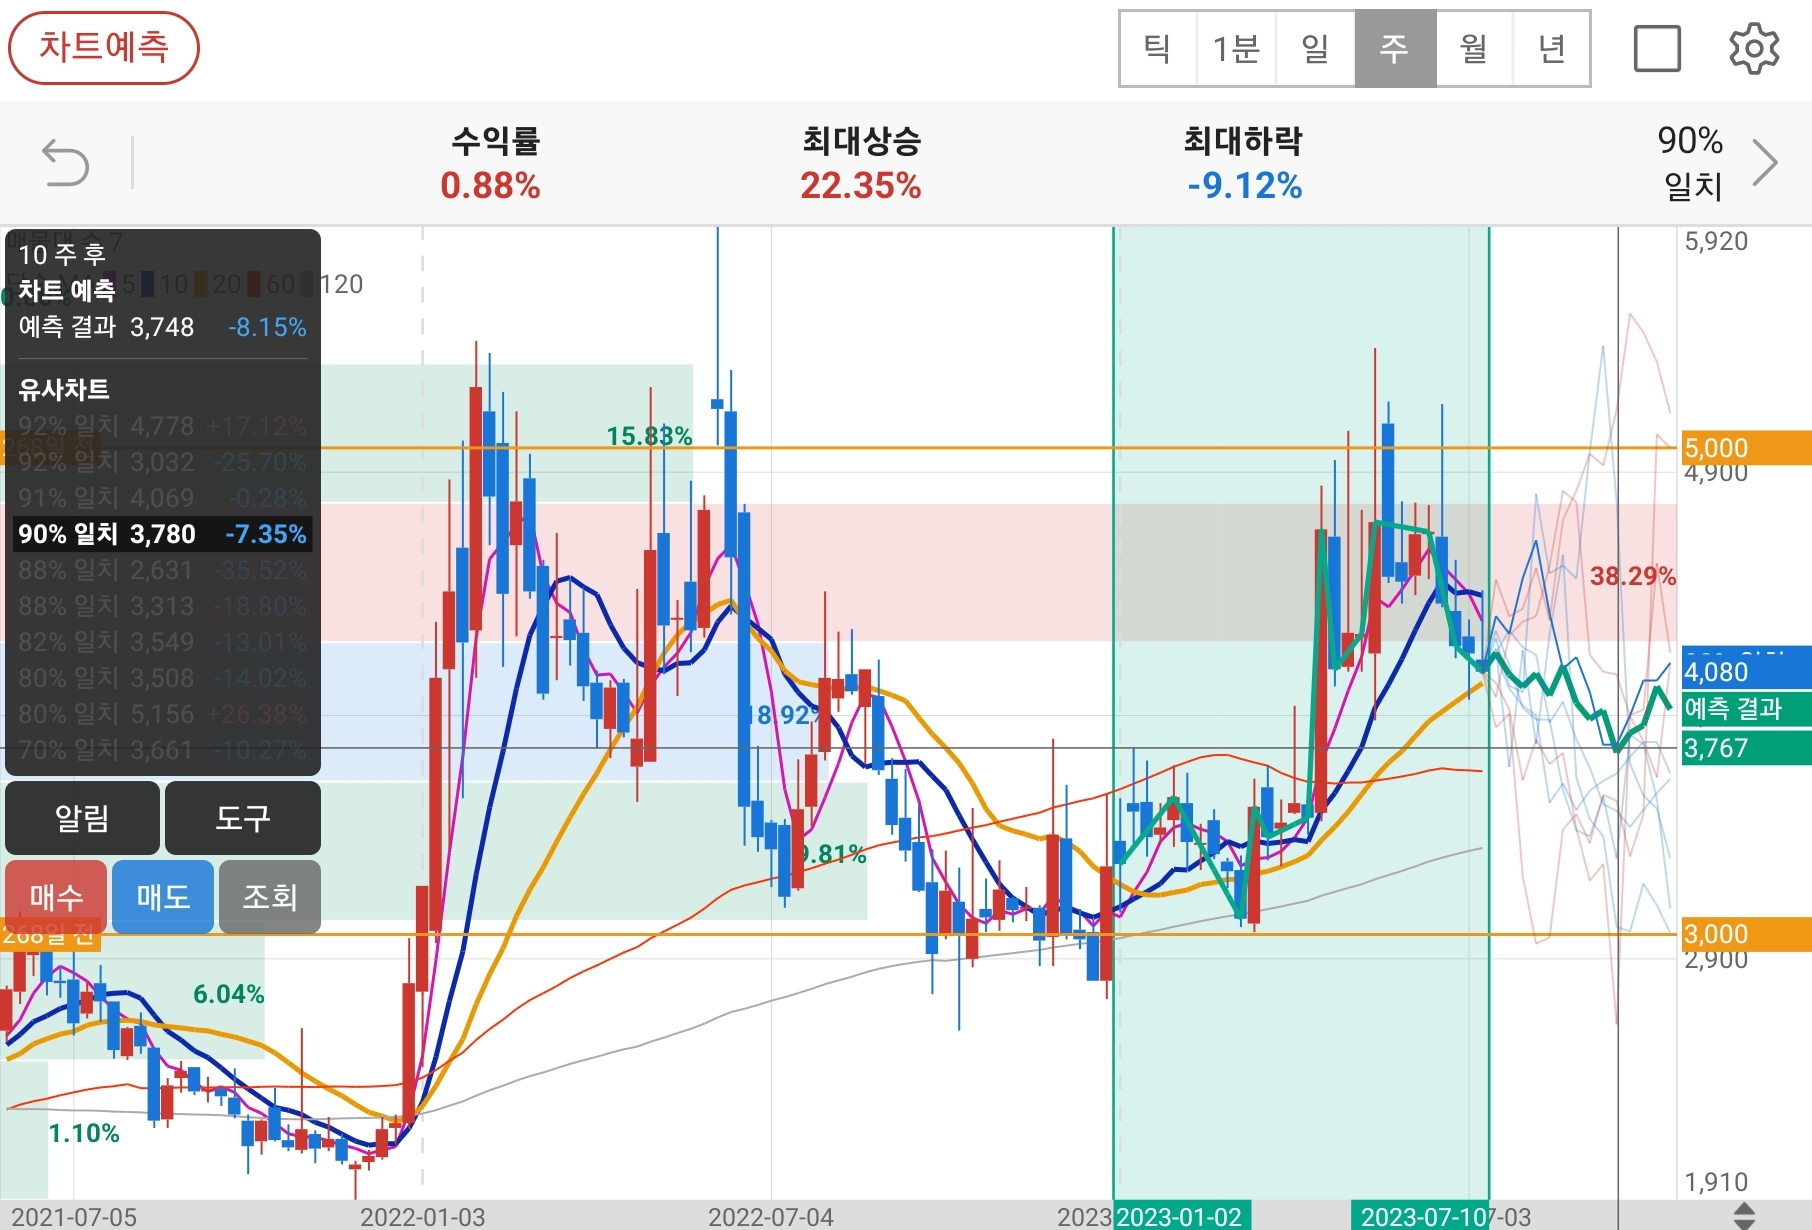Tap the 1.10% zone percentage label
Viewport: 1812px width, 1230px height.
coord(84,1133)
